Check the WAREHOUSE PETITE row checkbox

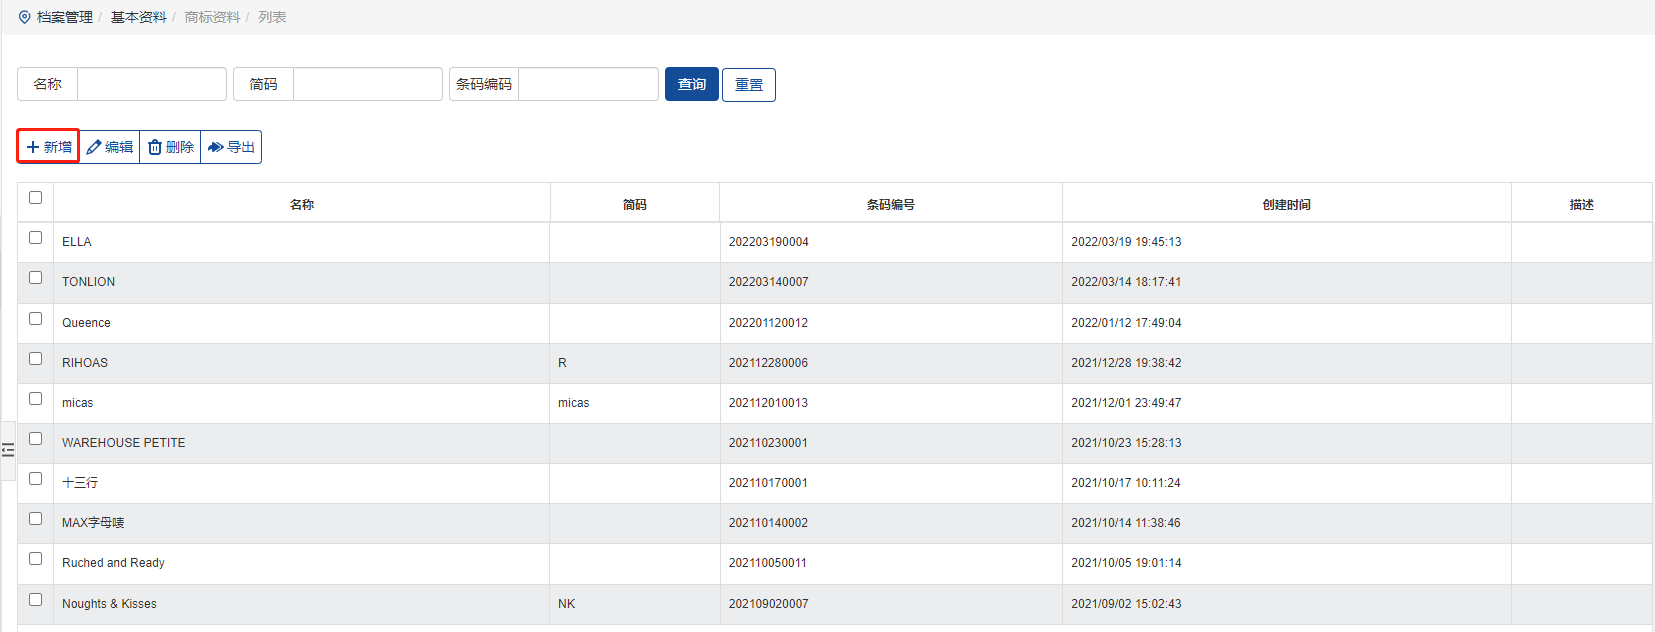(36, 438)
